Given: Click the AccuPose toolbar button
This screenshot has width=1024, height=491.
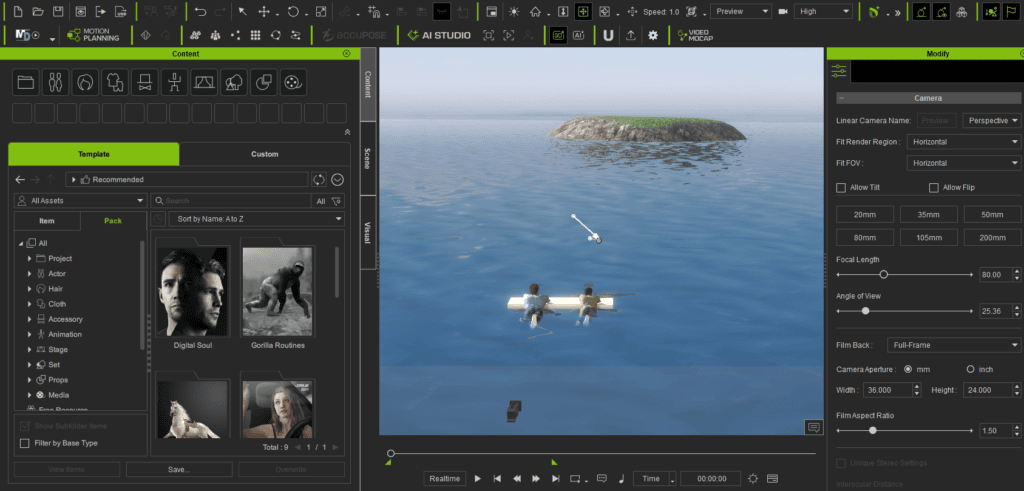Looking at the screenshot, I should pos(355,36).
